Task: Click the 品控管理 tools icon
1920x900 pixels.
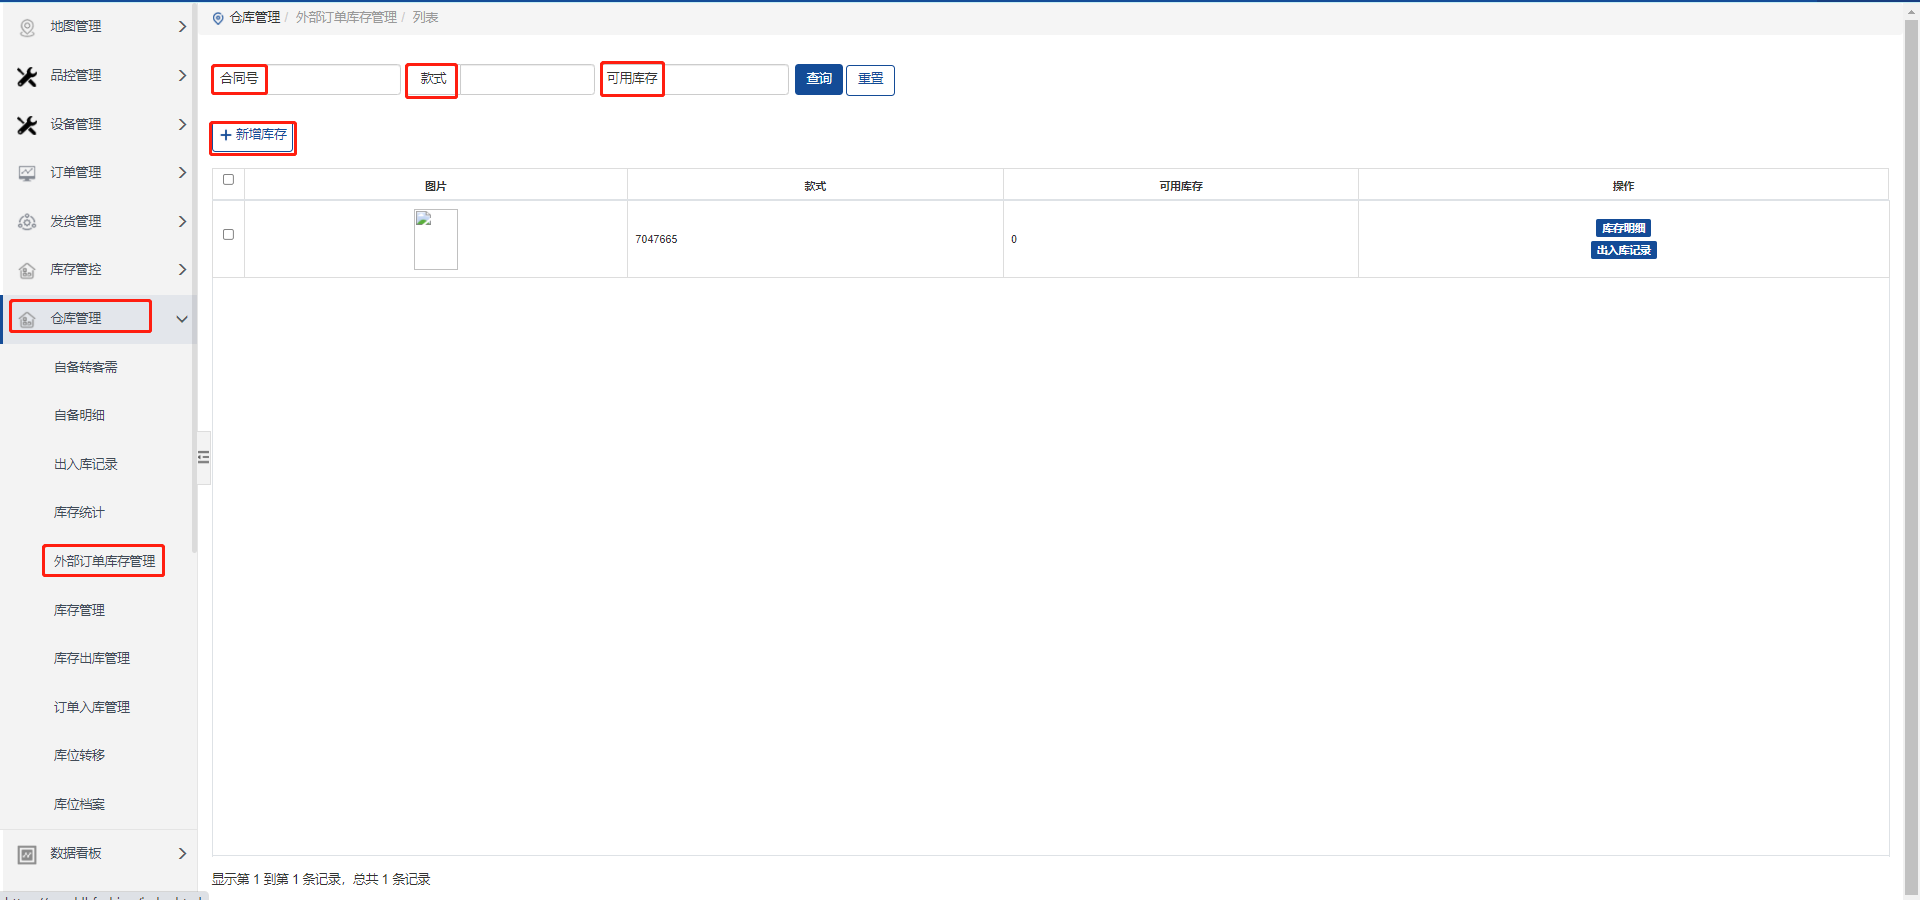Action: [27, 76]
